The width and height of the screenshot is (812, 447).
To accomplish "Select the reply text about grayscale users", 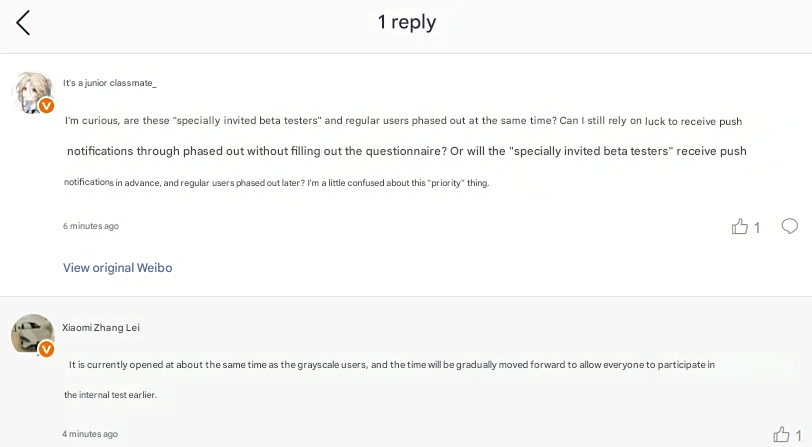I will [x=391, y=365].
